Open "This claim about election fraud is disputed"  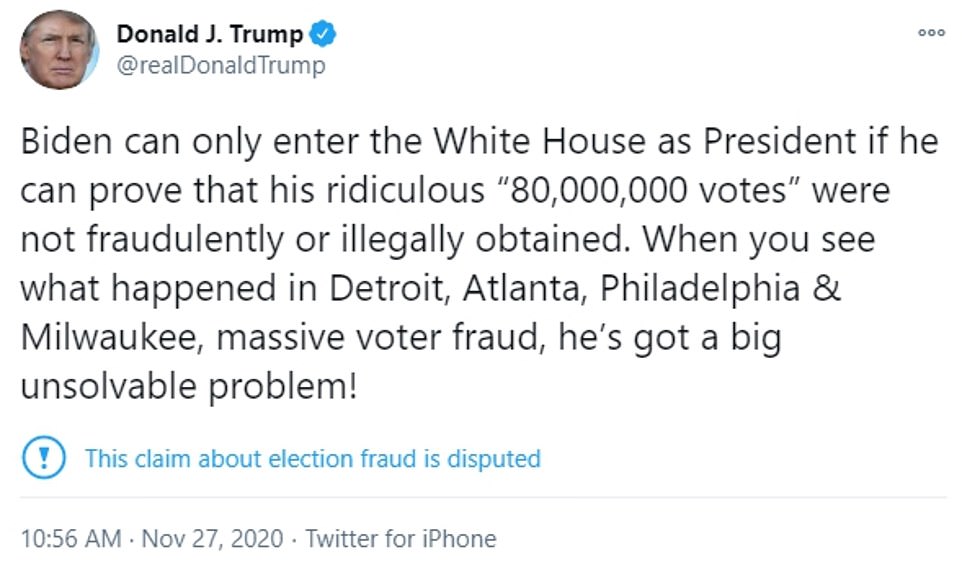pyautogui.click(x=312, y=459)
